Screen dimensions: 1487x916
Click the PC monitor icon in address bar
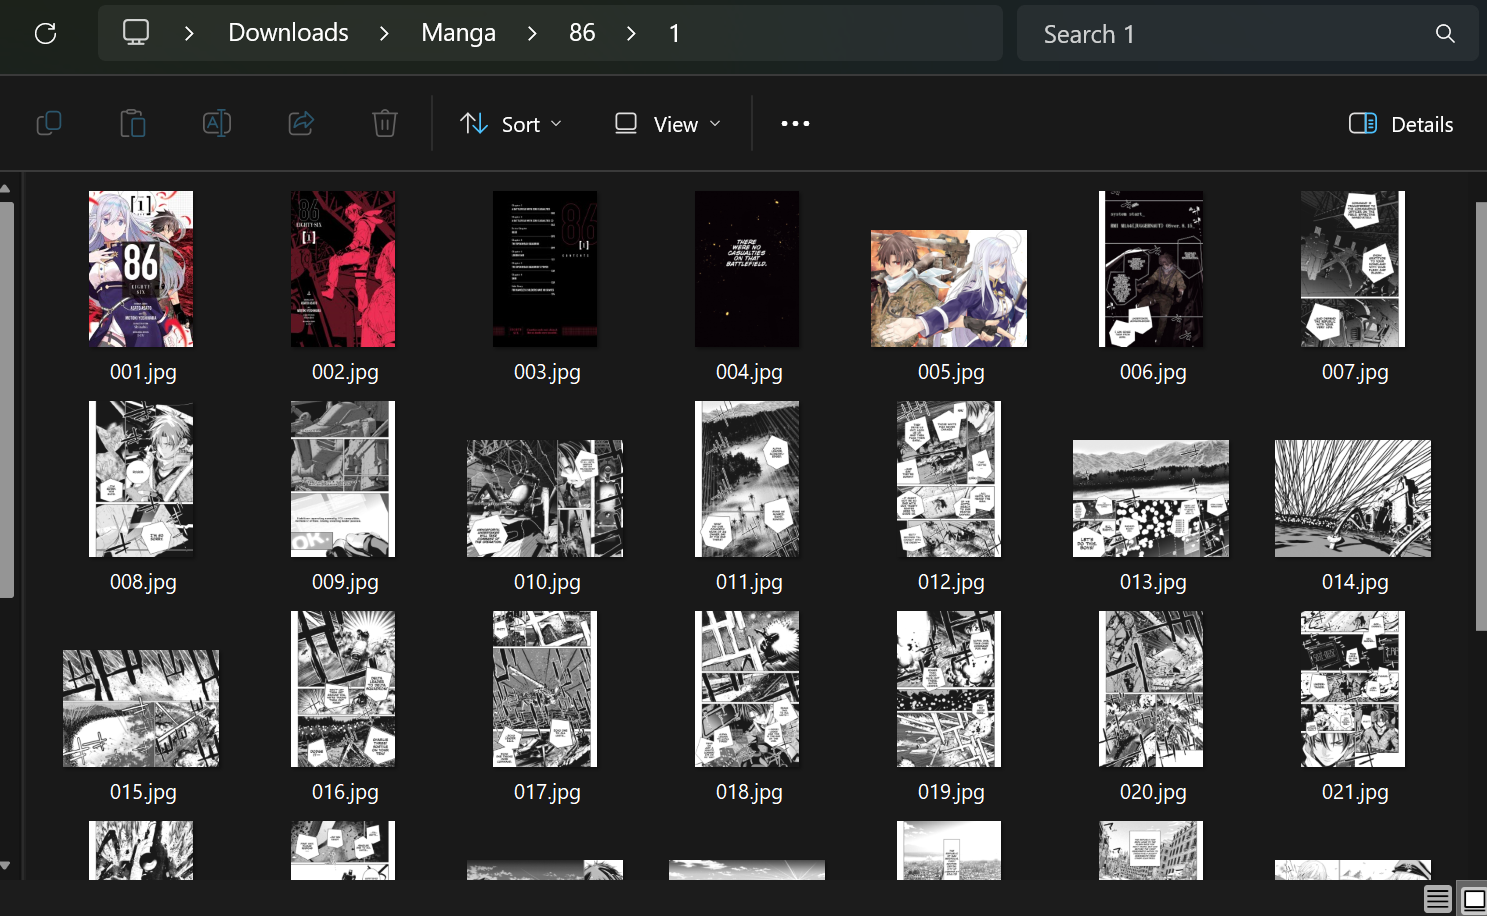click(136, 33)
